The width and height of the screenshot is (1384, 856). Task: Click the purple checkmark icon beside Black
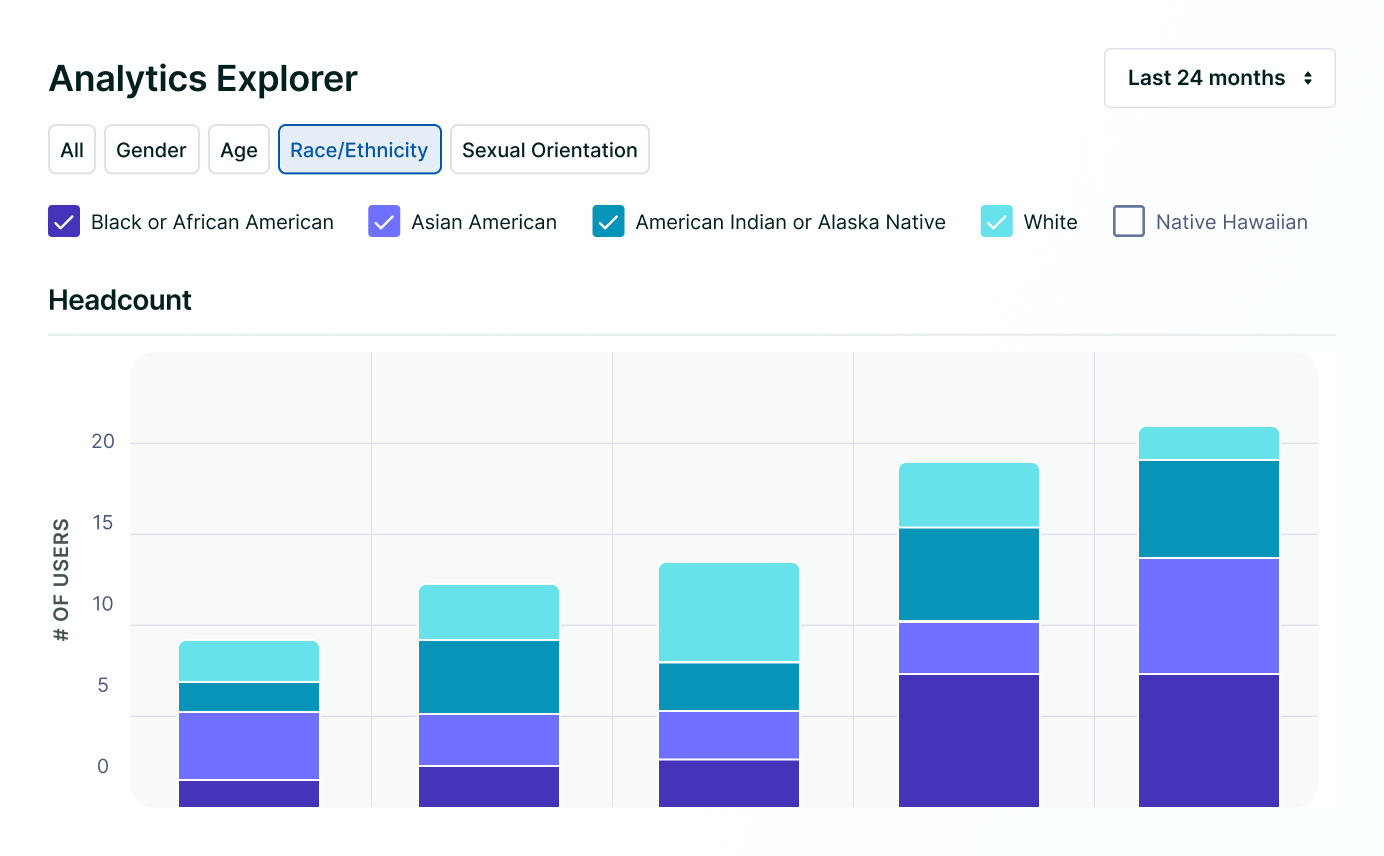pyautogui.click(x=63, y=221)
